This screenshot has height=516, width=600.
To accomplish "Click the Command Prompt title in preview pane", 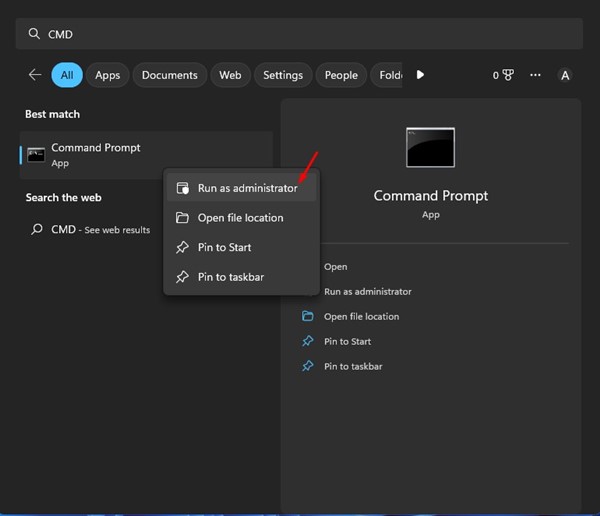I will click(430, 196).
